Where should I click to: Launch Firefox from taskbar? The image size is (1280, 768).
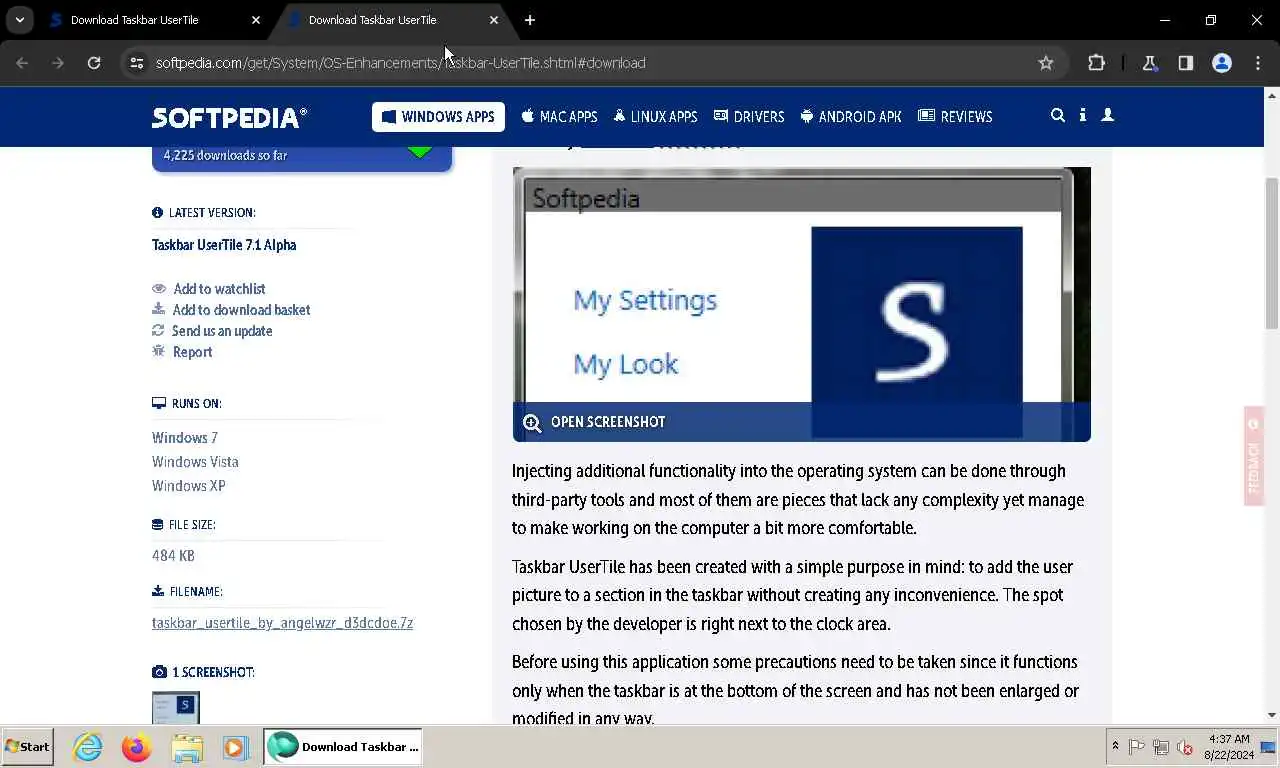[x=137, y=747]
